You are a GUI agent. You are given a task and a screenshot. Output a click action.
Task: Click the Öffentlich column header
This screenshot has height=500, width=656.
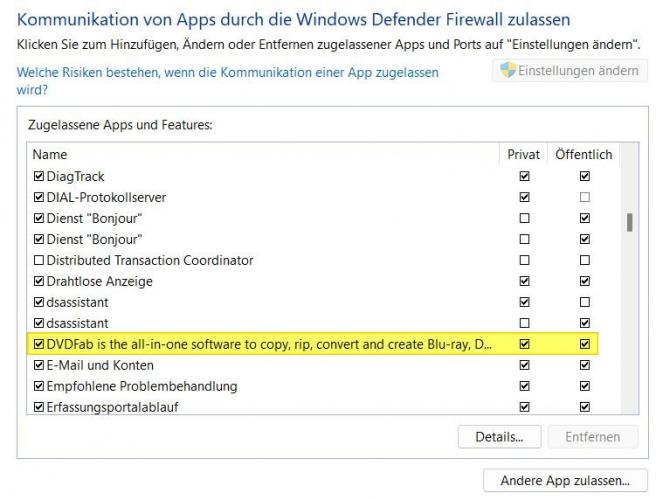(x=584, y=154)
